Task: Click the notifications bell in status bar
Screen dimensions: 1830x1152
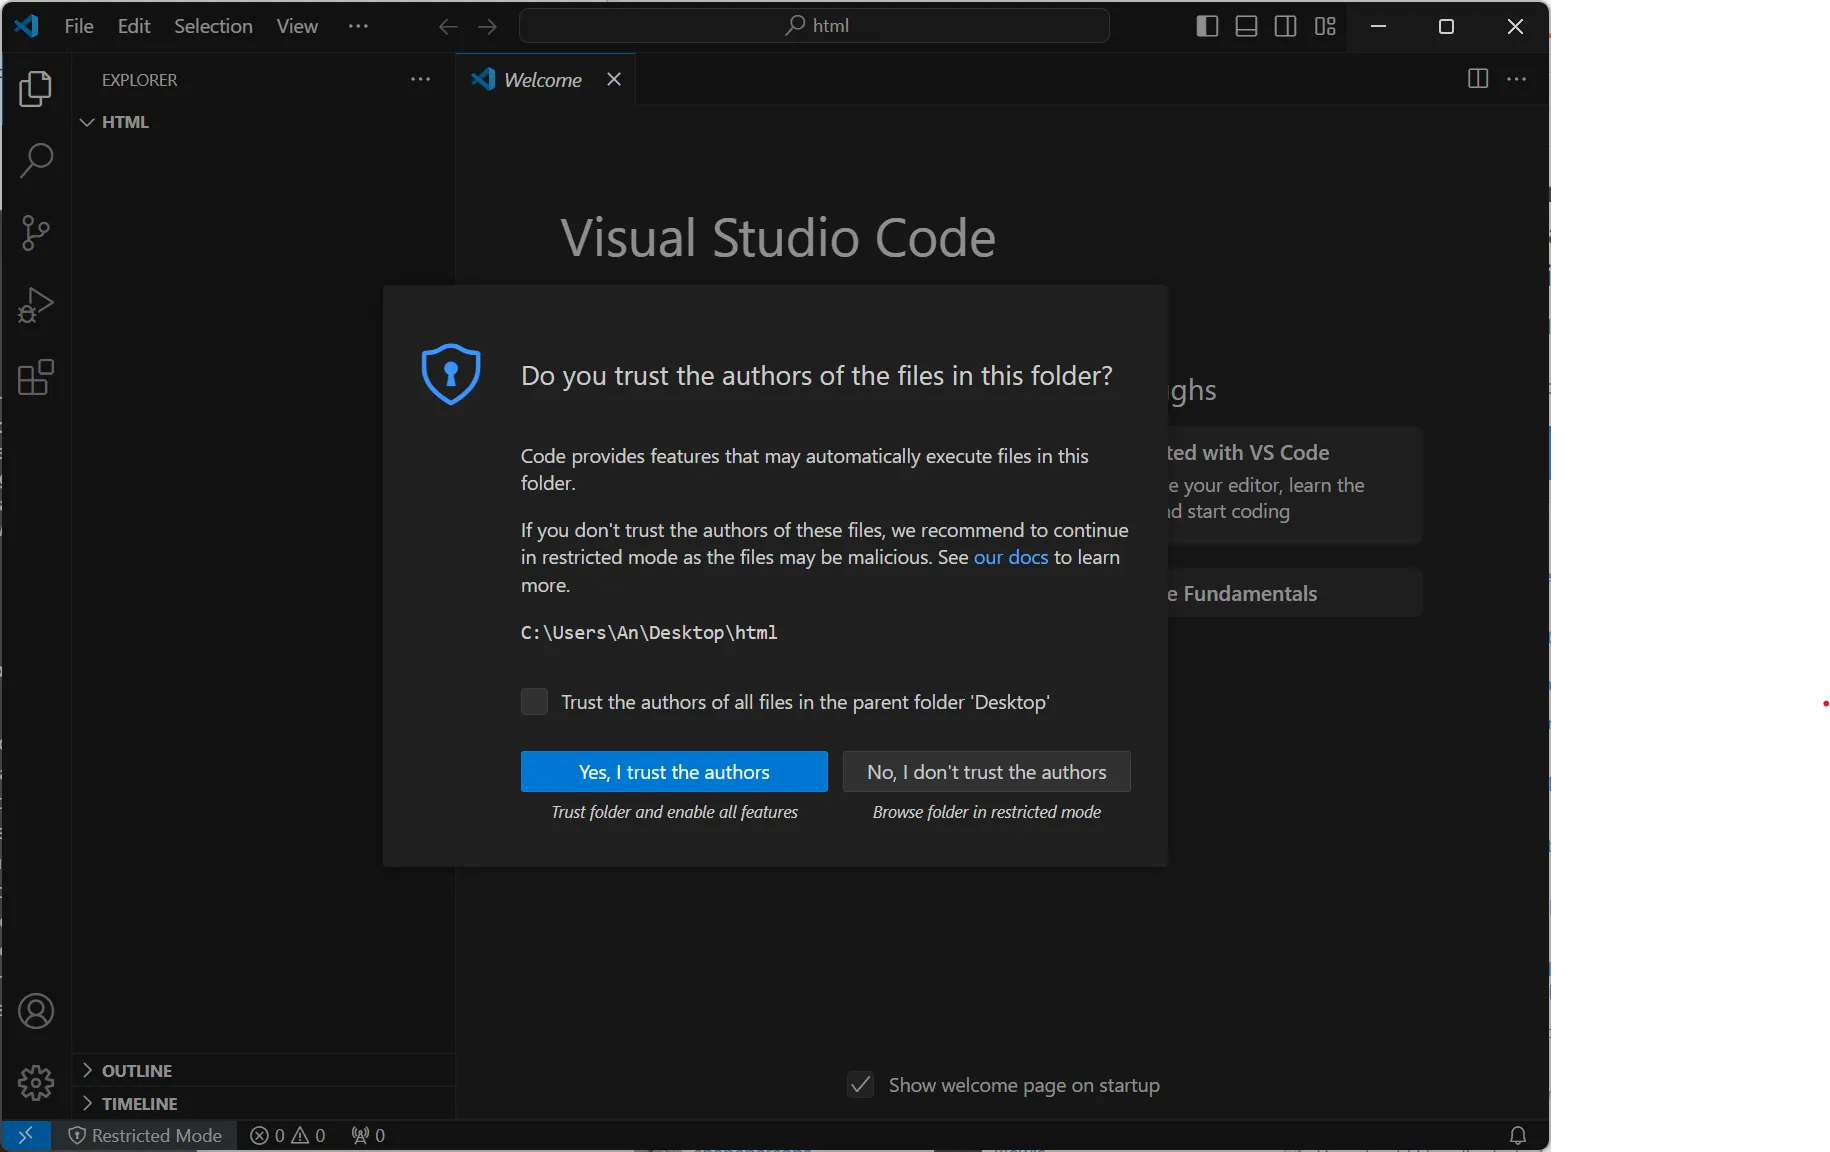Action: point(1517,1135)
